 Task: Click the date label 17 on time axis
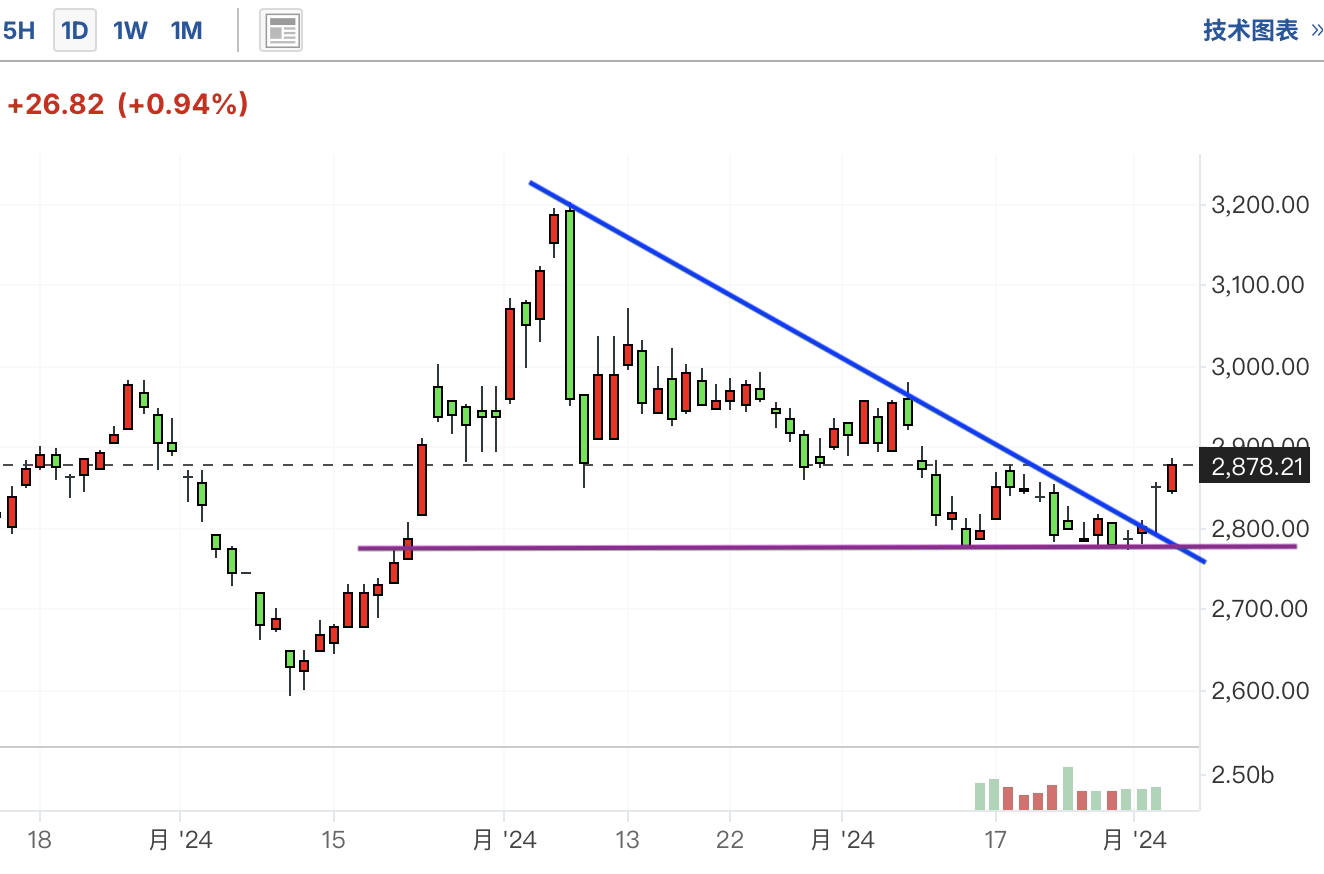tap(995, 839)
